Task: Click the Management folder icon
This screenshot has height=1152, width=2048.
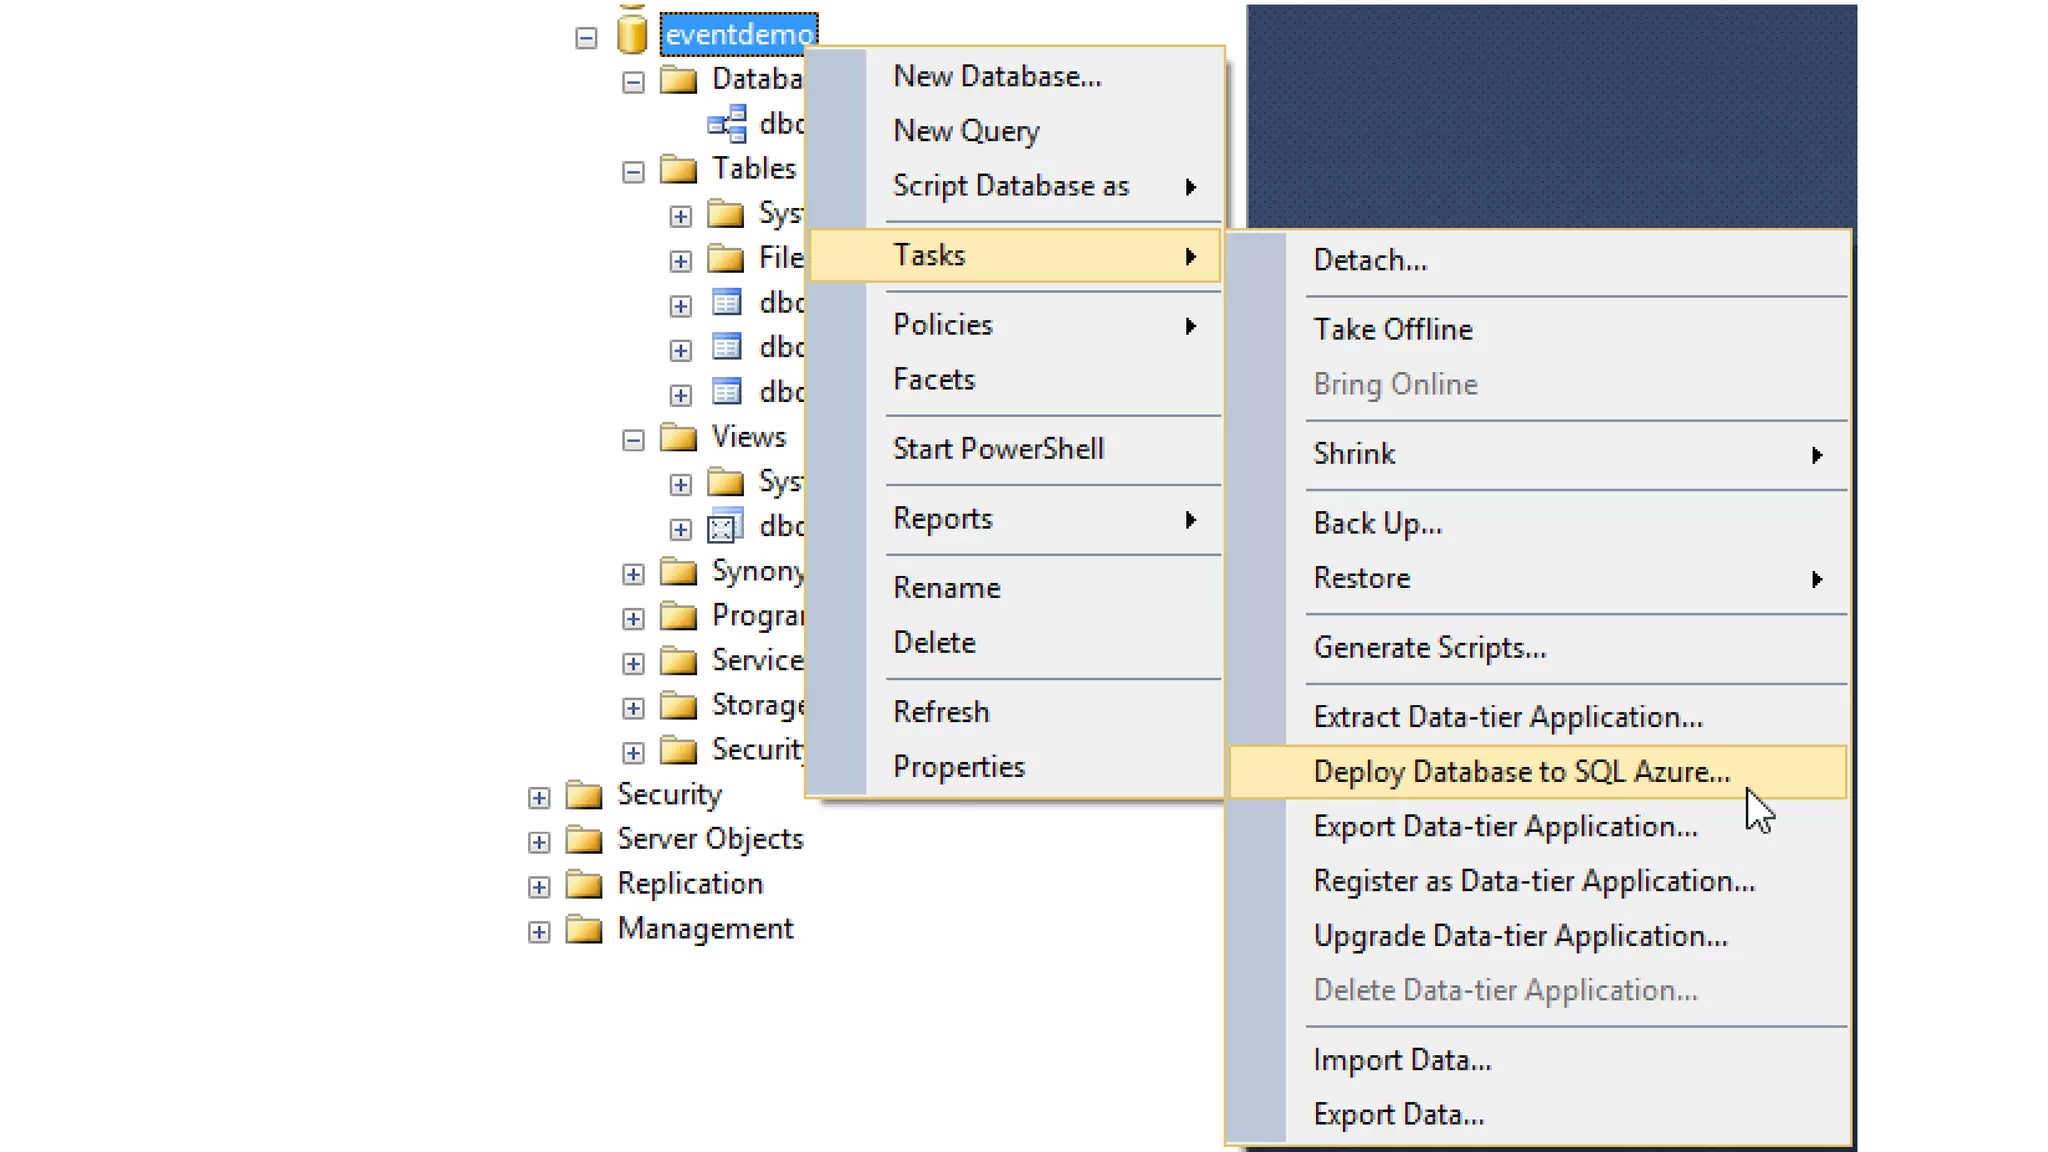Action: click(x=584, y=930)
